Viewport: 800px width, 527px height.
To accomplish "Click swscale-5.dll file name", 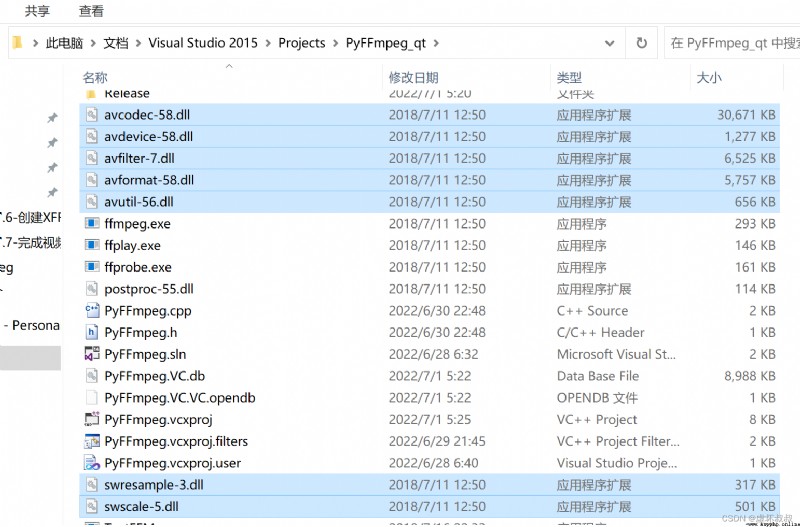I will click(x=141, y=507).
